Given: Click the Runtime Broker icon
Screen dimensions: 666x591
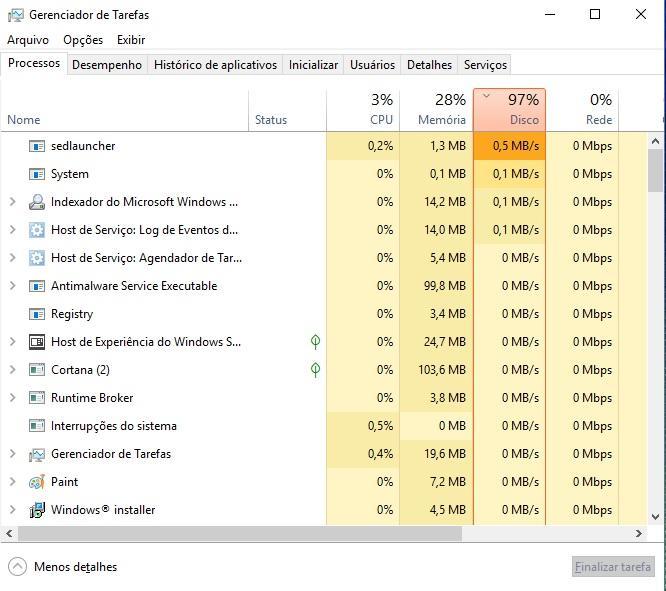Looking at the screenshot, I should (x=37, y=398).
